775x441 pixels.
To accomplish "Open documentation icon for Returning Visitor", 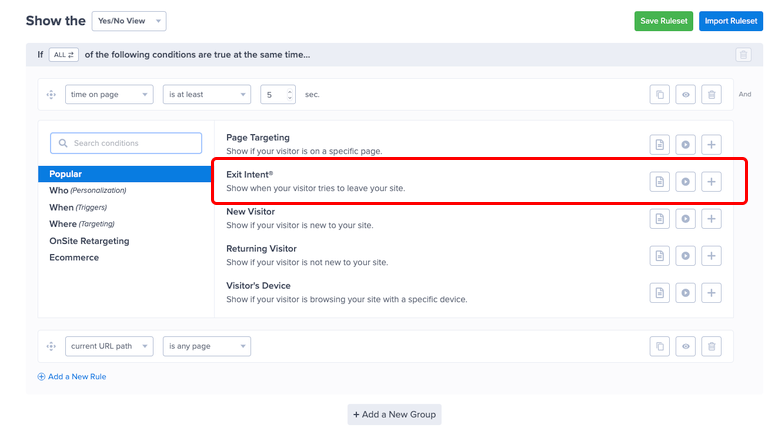I will [659, 256].
